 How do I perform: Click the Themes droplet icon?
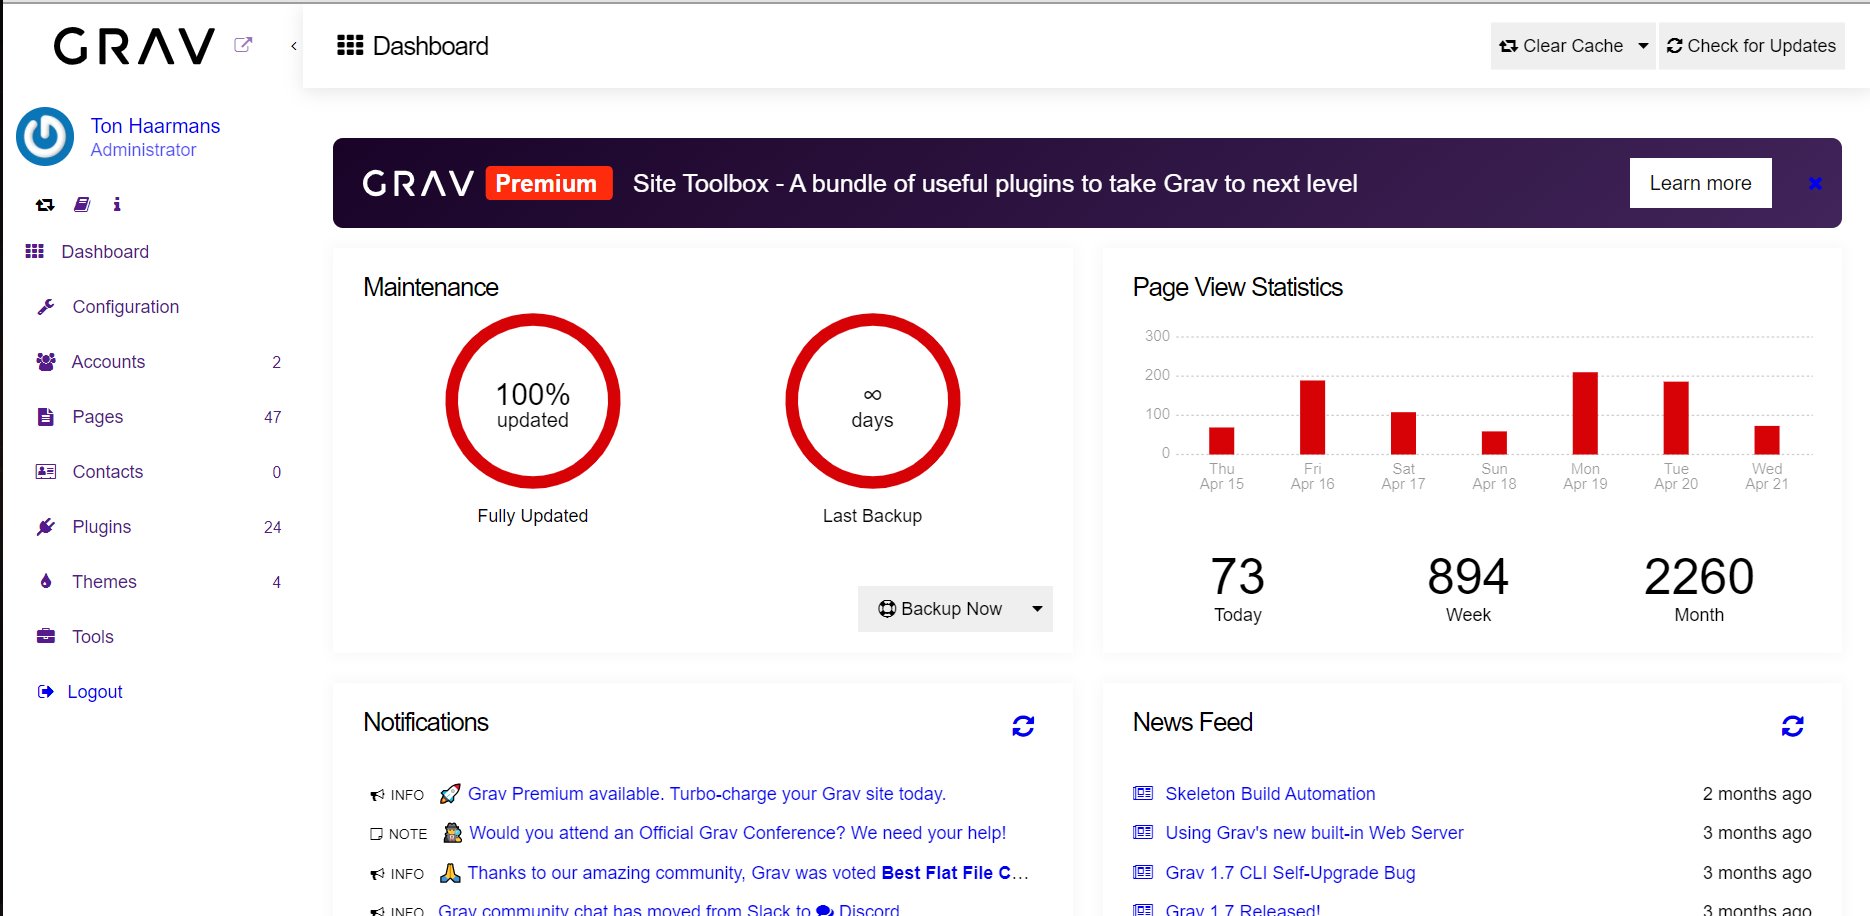tap(46, 581)
